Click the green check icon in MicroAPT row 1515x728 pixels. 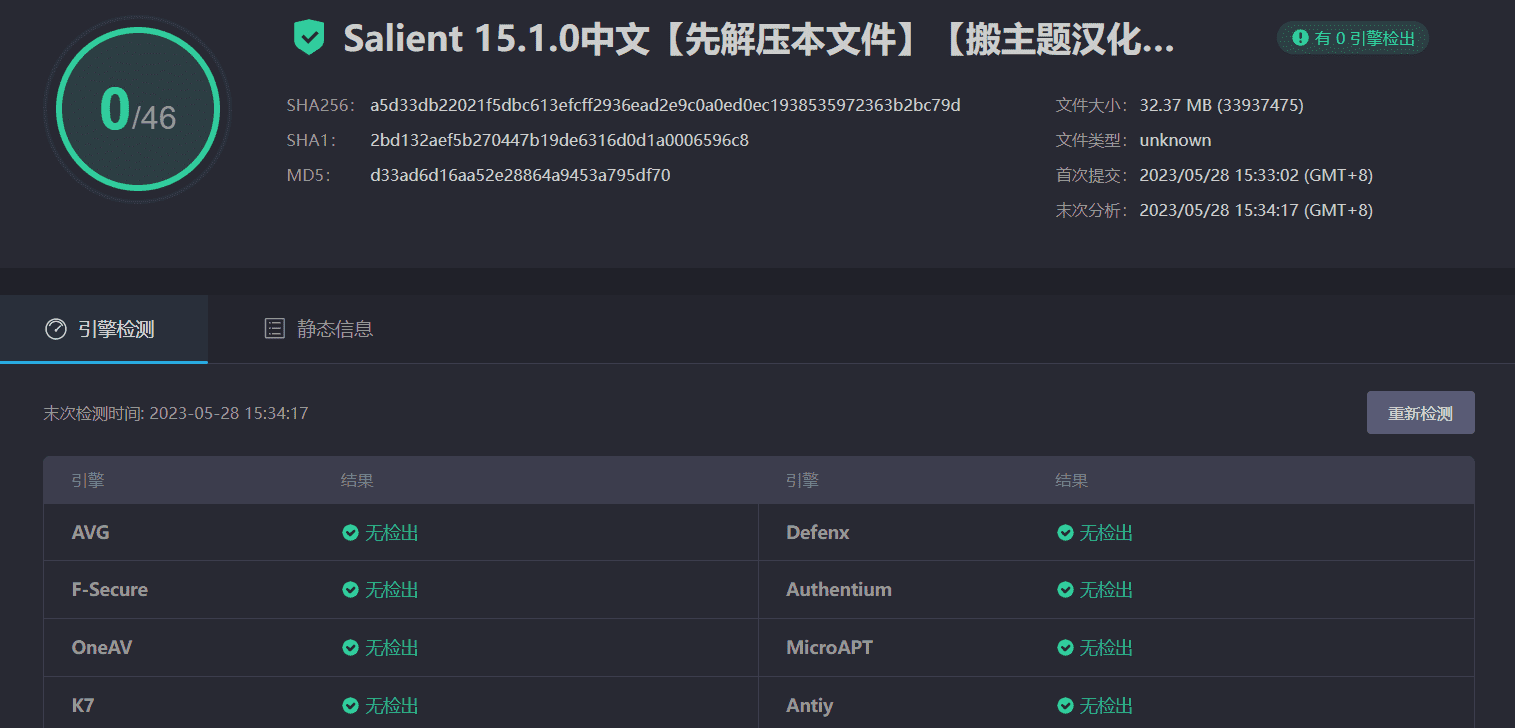pyautogui.click(x=1065, y=648)
